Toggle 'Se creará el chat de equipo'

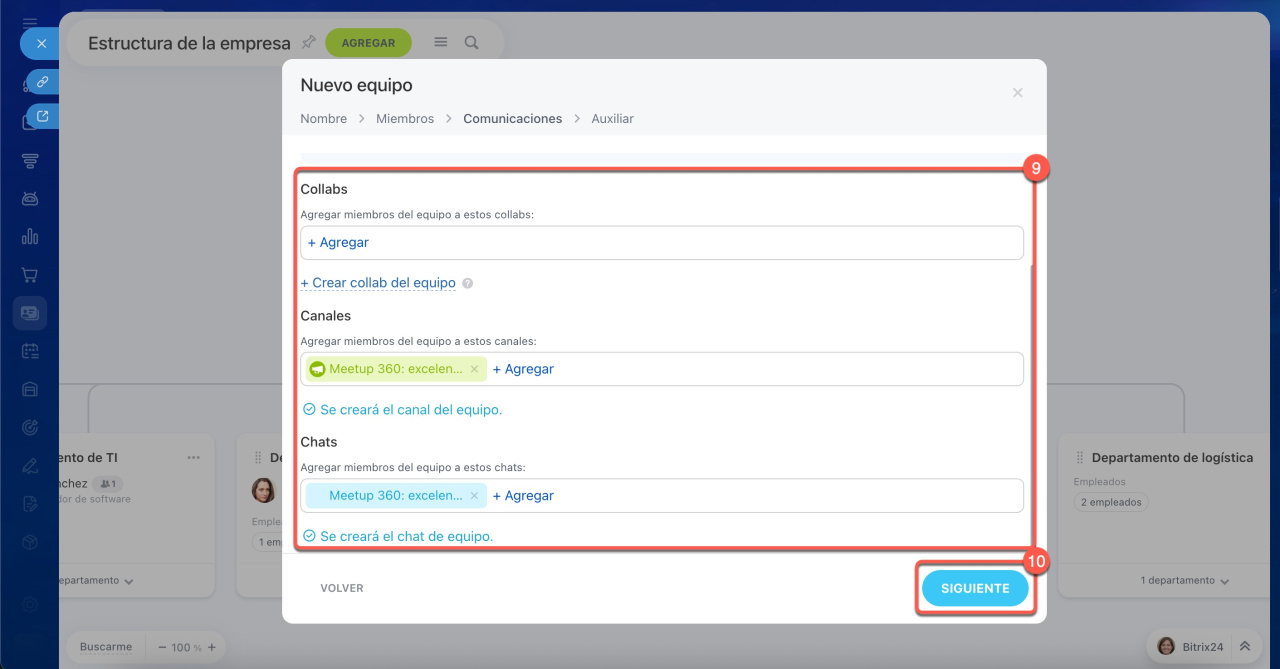(309, 537)
